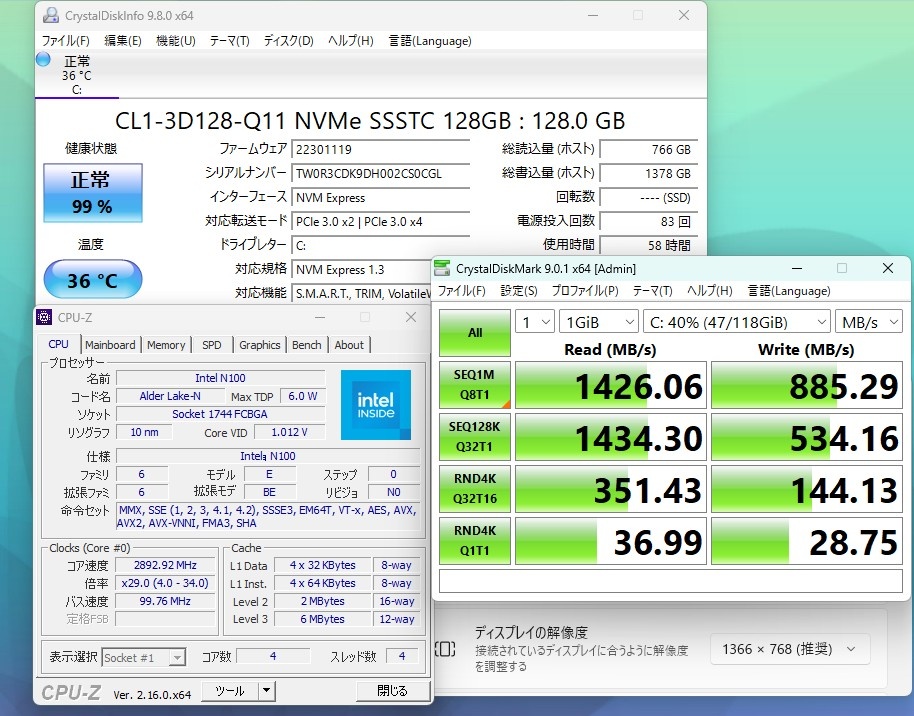Viewport: 914px width, 716px height.
Task: Open the drive dropdown C: 40% (47/118GiB)
Action: pos(737,322)
